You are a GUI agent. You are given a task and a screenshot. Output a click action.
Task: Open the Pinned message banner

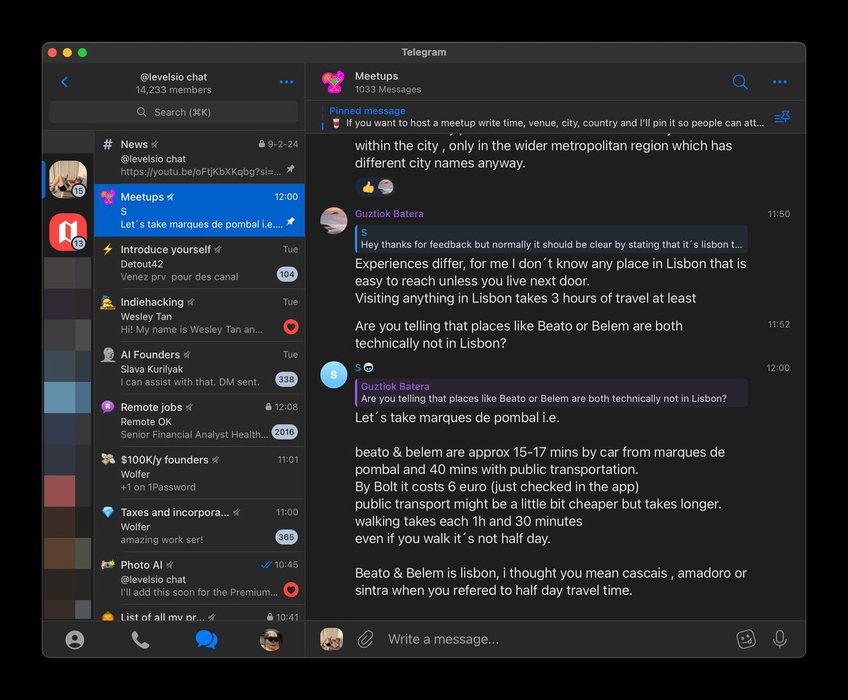point(546,117)
